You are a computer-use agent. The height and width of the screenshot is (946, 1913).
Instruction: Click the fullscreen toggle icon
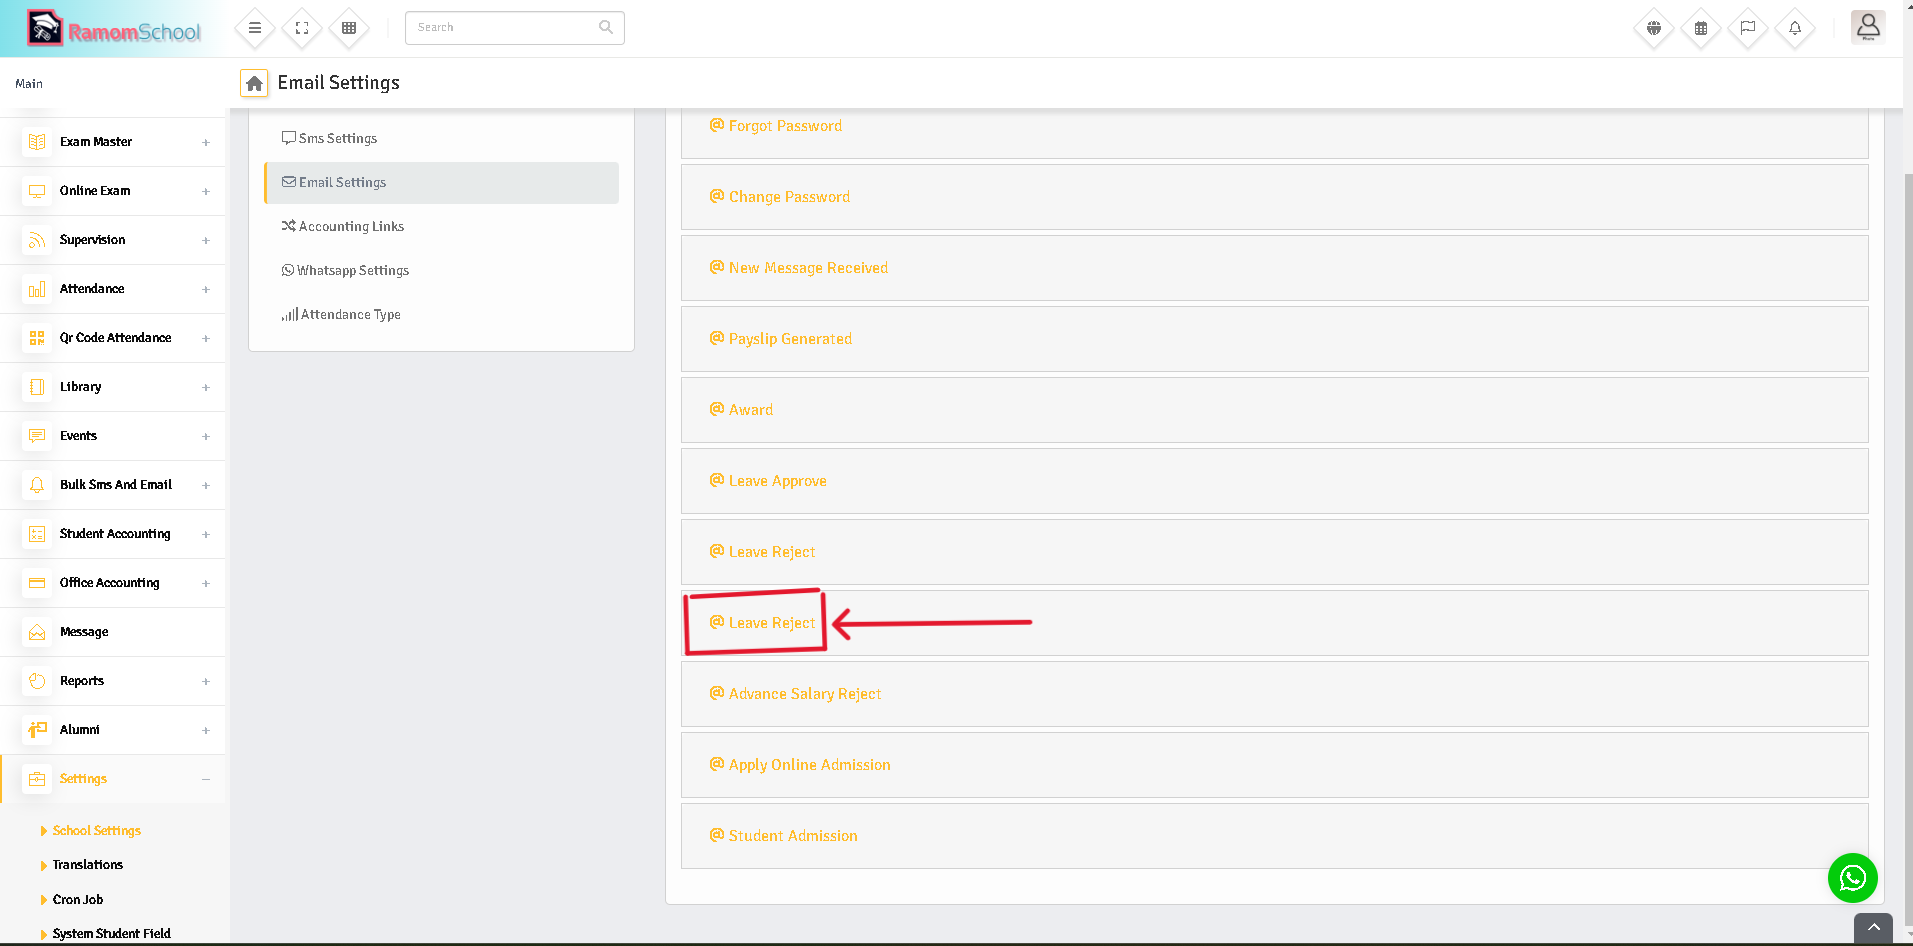pyautogui.click(x=302, y=28)
